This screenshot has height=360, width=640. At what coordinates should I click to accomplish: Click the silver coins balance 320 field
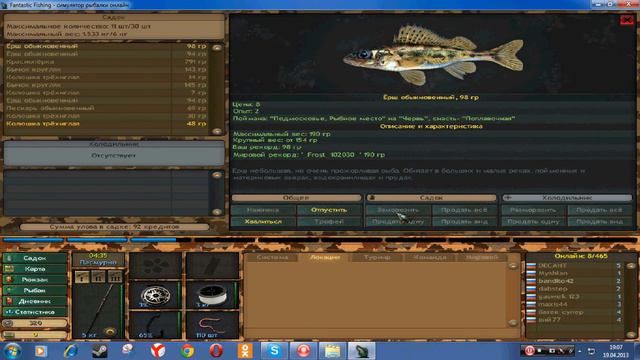35,323
